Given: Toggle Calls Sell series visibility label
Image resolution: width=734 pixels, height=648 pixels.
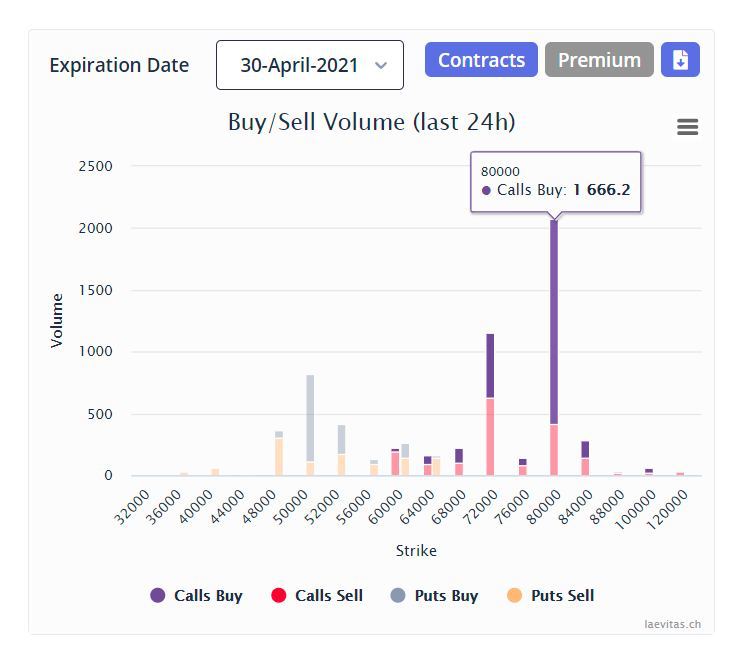Looking at the screenshot, I should (328, 595).
